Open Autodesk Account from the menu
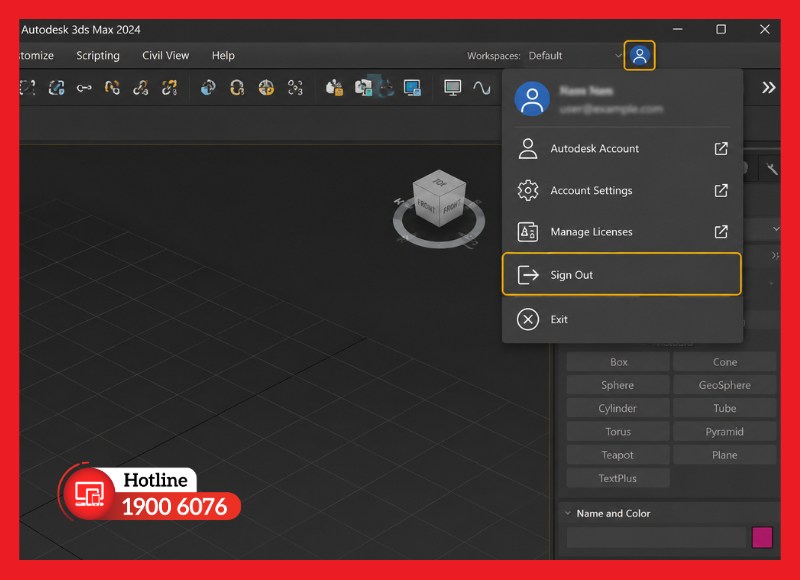The height and width of the screenshot is (580, 800). [621, 148]
